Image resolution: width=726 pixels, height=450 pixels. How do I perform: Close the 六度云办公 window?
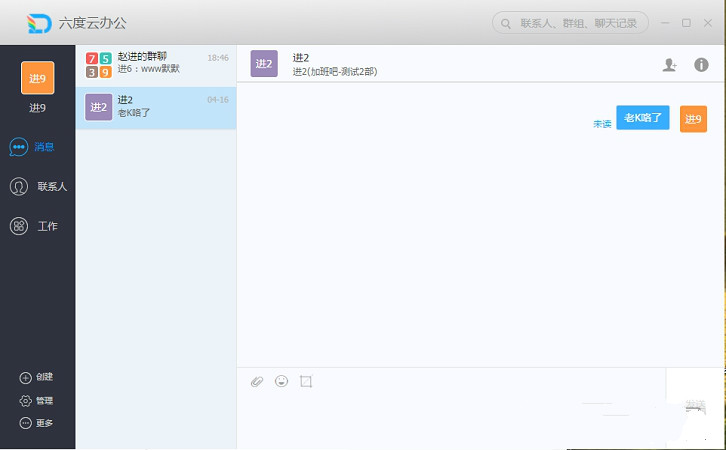tap(707, 23)
